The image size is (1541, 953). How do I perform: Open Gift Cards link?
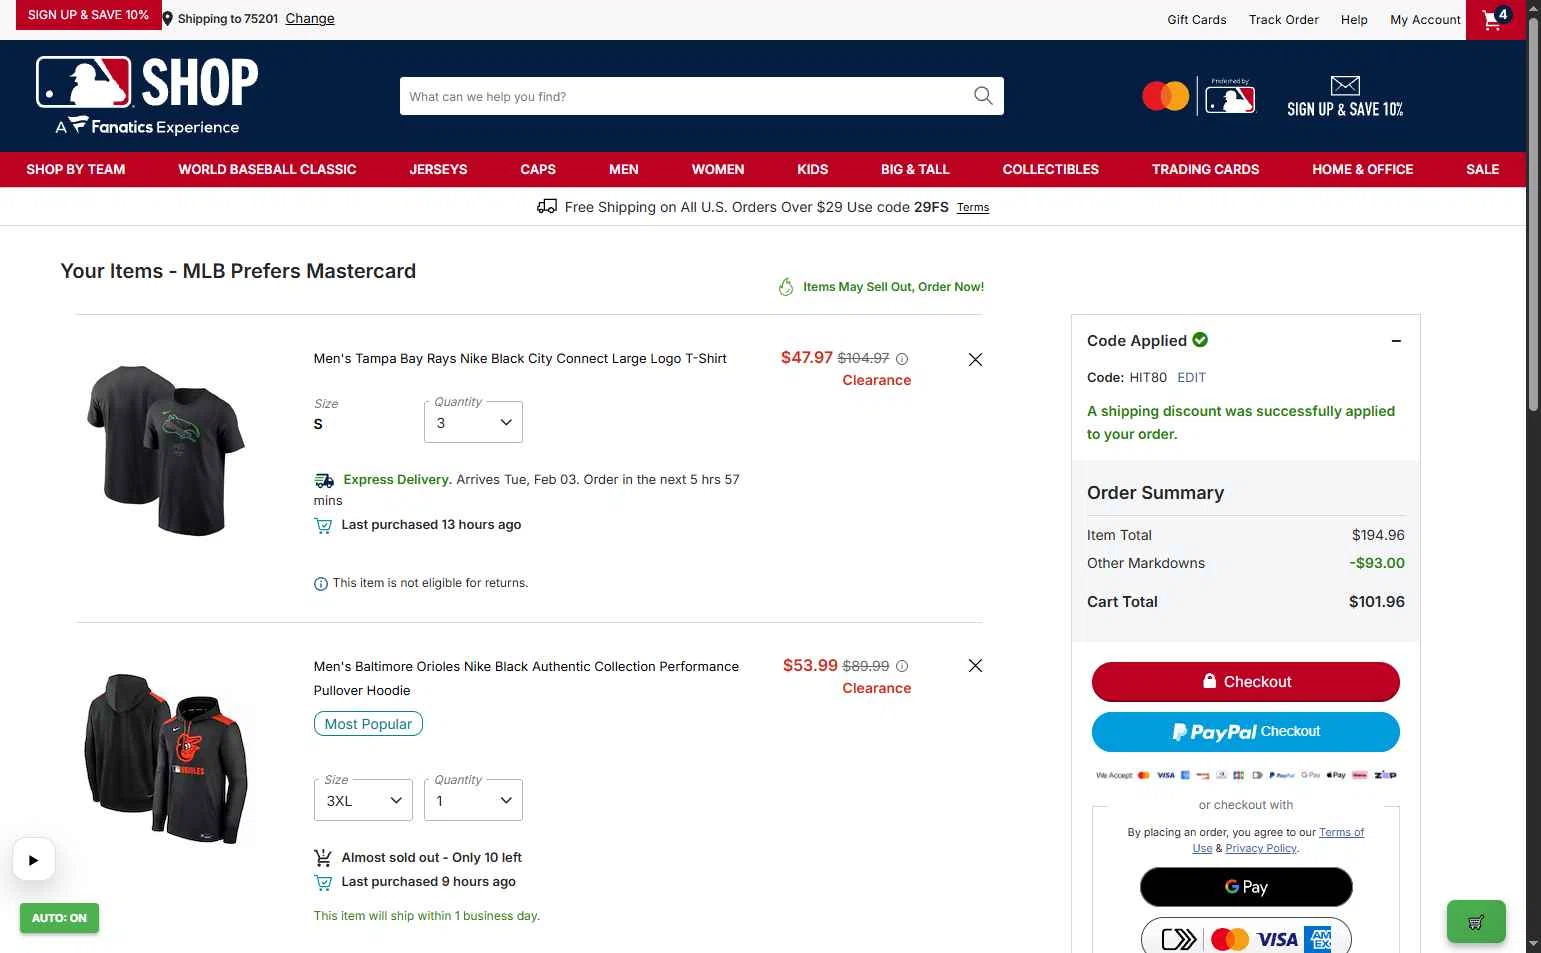point(1197,20)
